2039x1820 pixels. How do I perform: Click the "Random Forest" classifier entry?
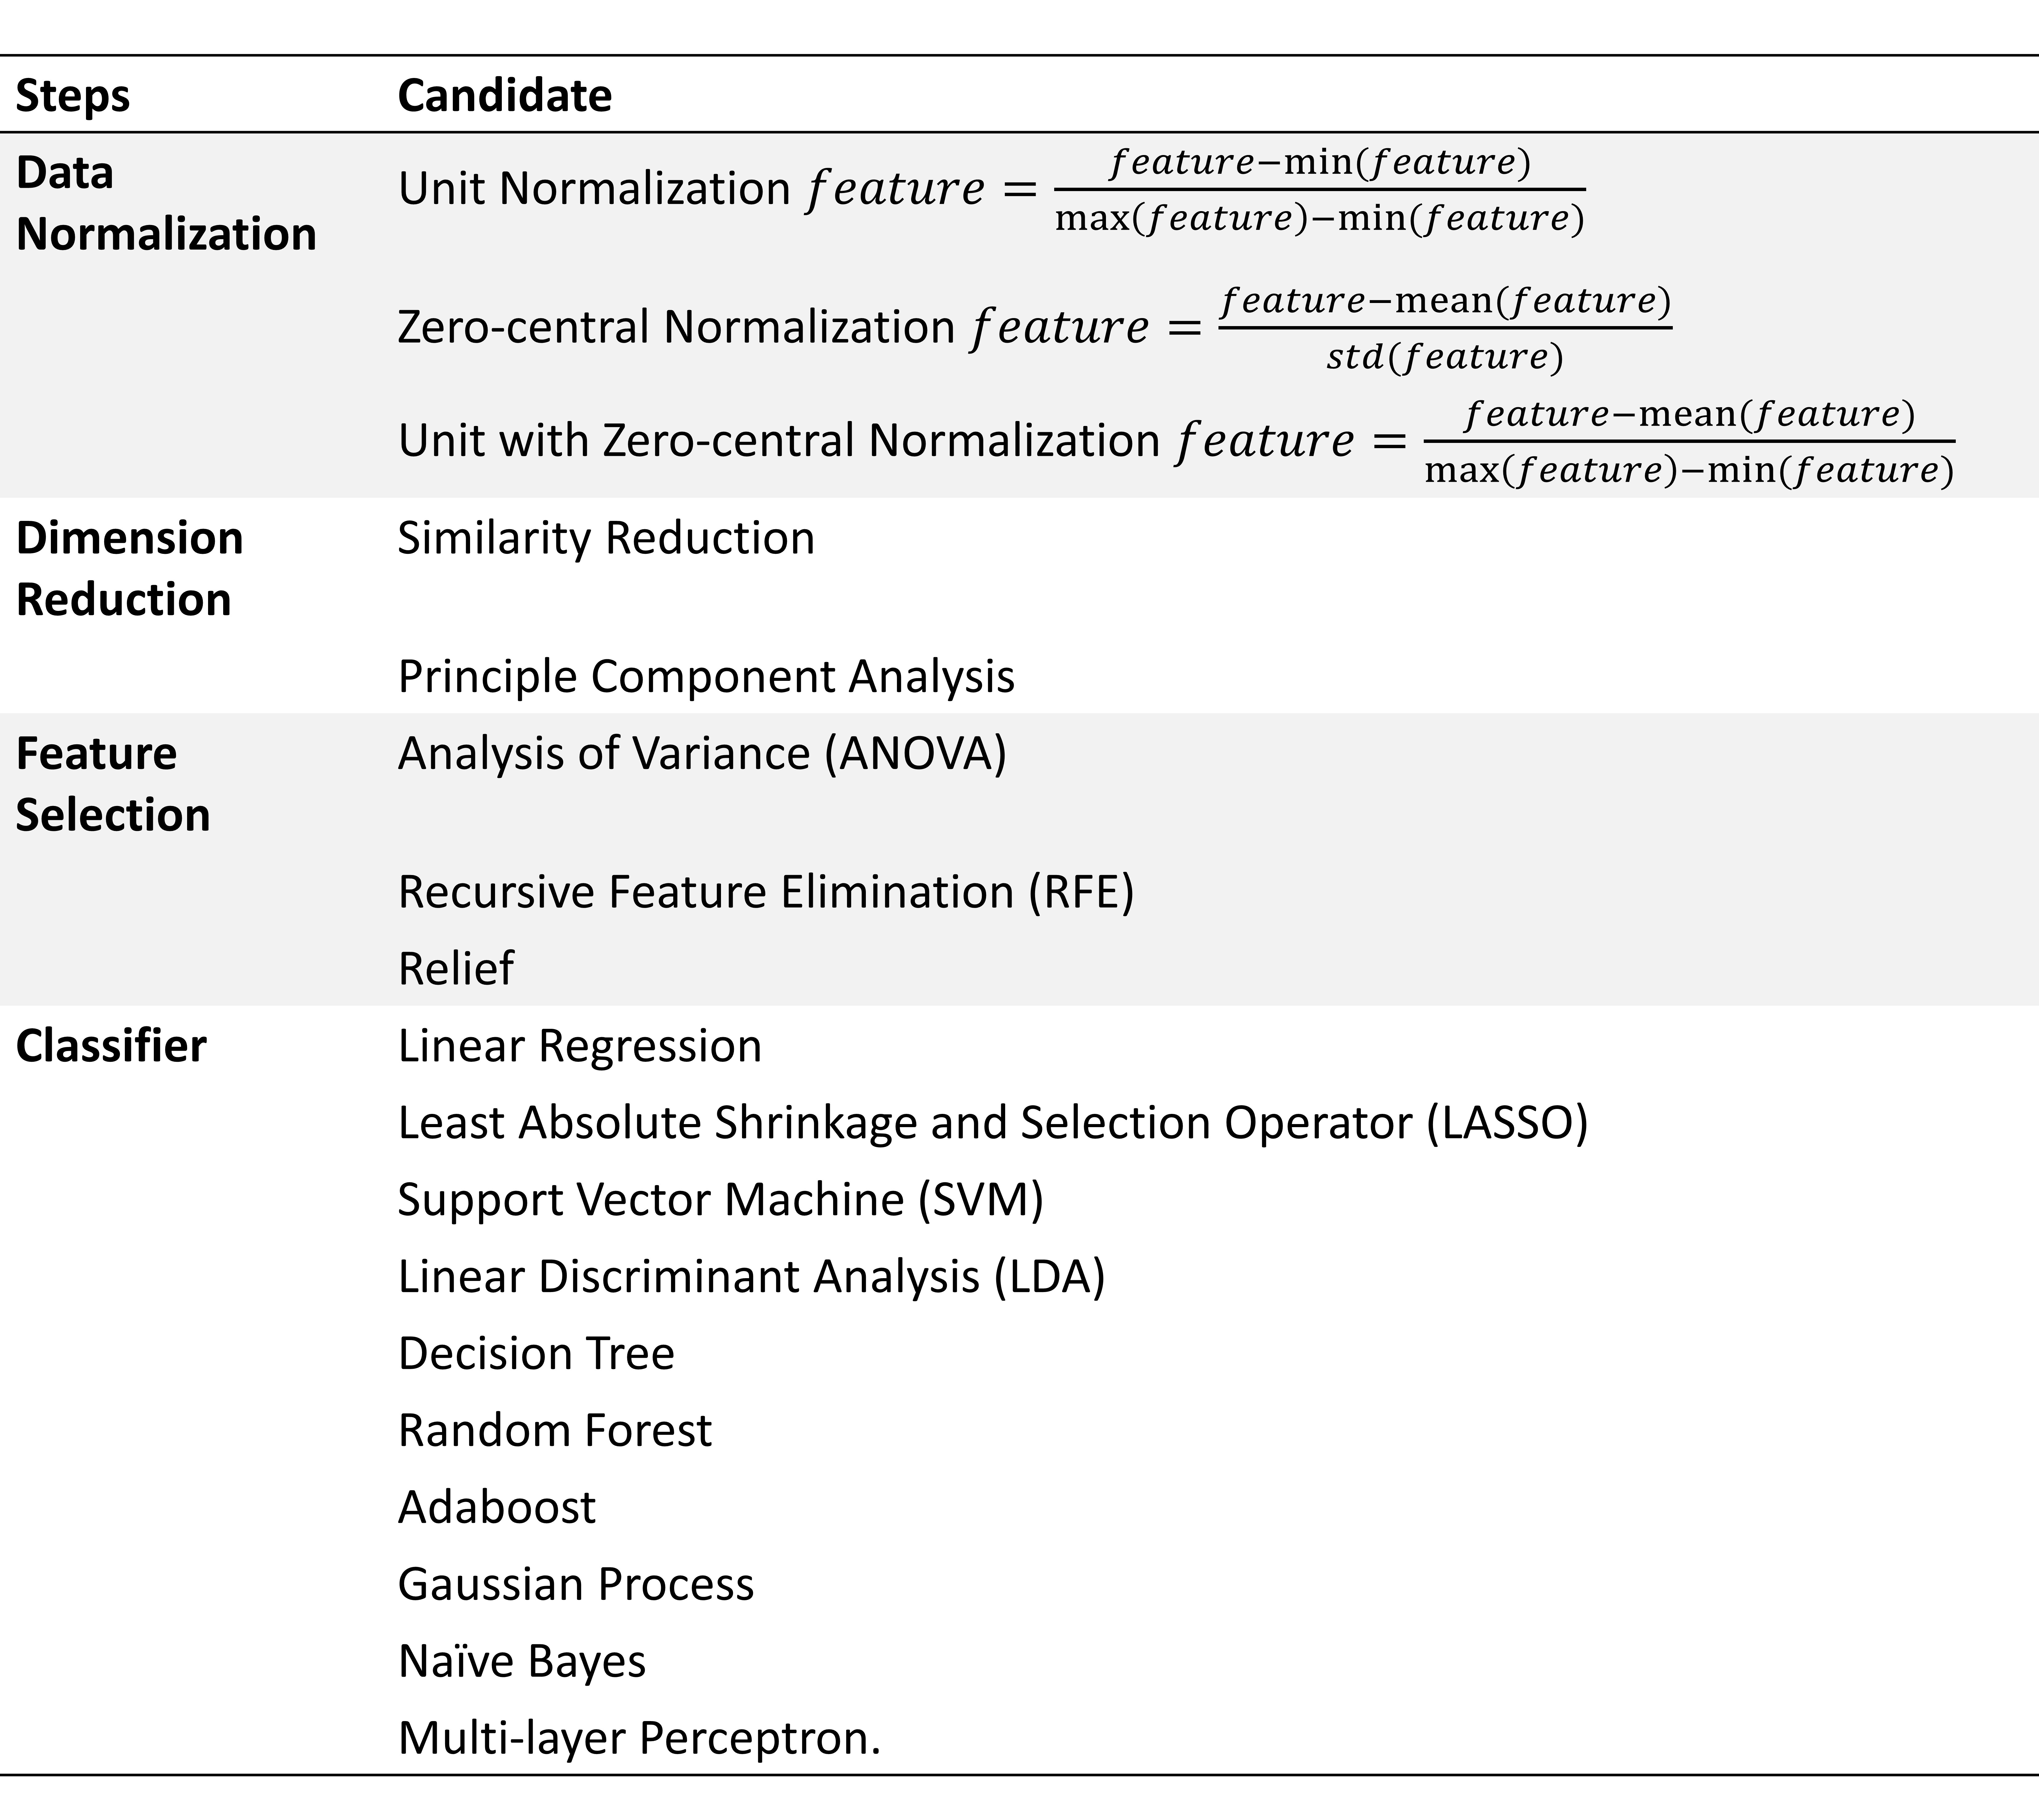coord(555,1430)
